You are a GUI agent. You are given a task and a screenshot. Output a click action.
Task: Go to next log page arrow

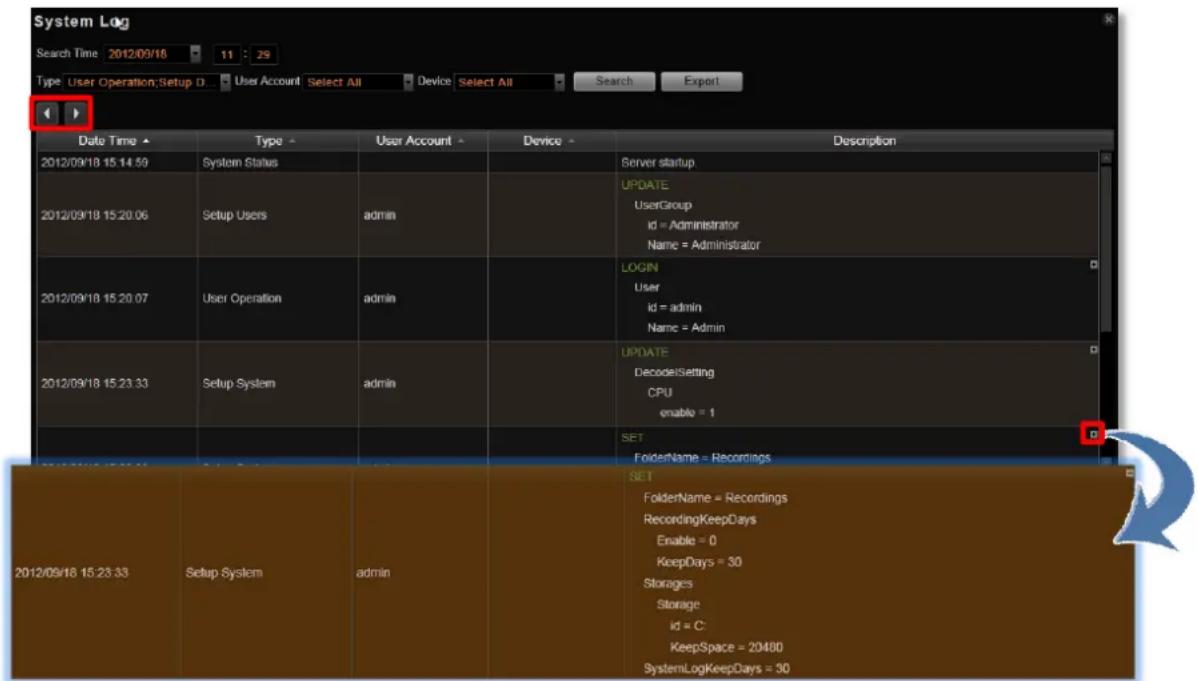76,113
